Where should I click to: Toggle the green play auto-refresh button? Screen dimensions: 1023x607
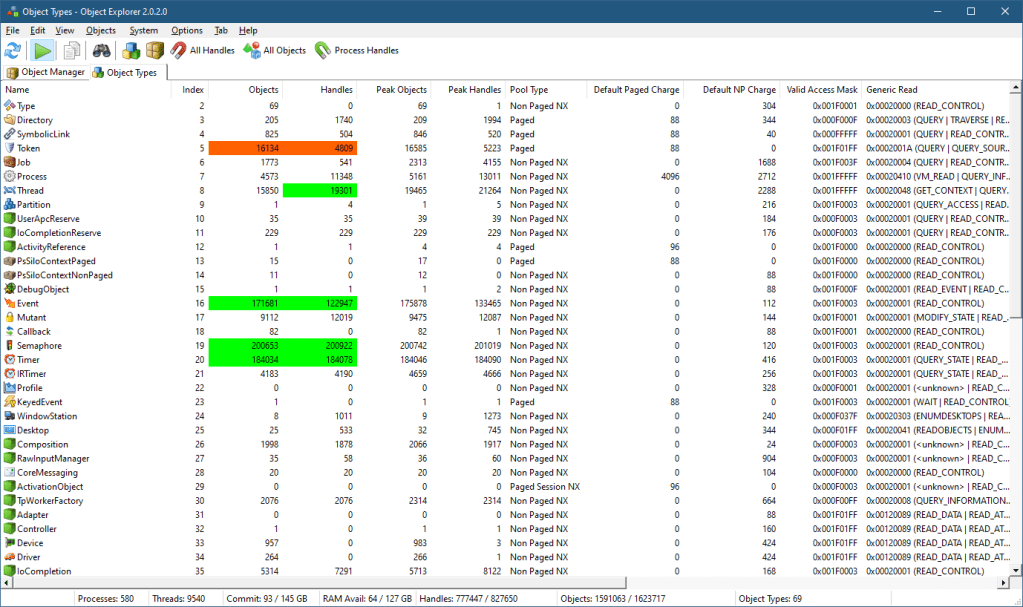tap(42, 50)
